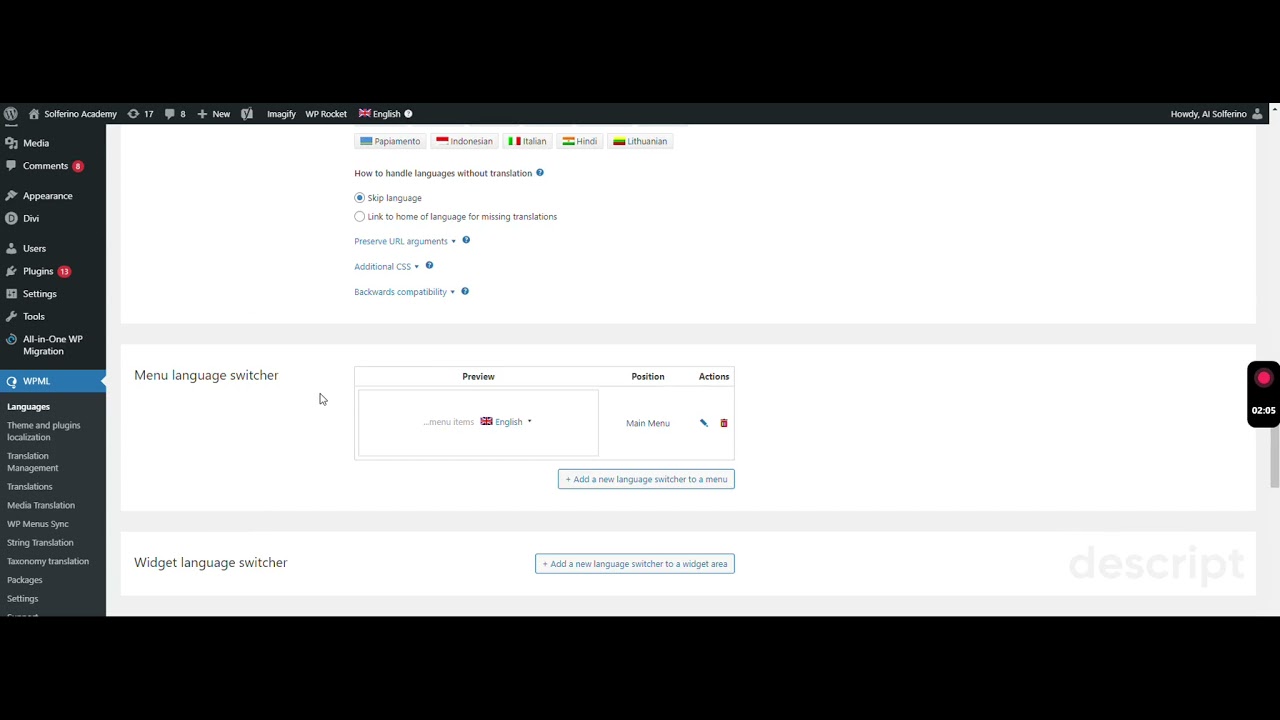Click the Papiamento language flag tag
1280x720 pixels.
coord(390,141)
